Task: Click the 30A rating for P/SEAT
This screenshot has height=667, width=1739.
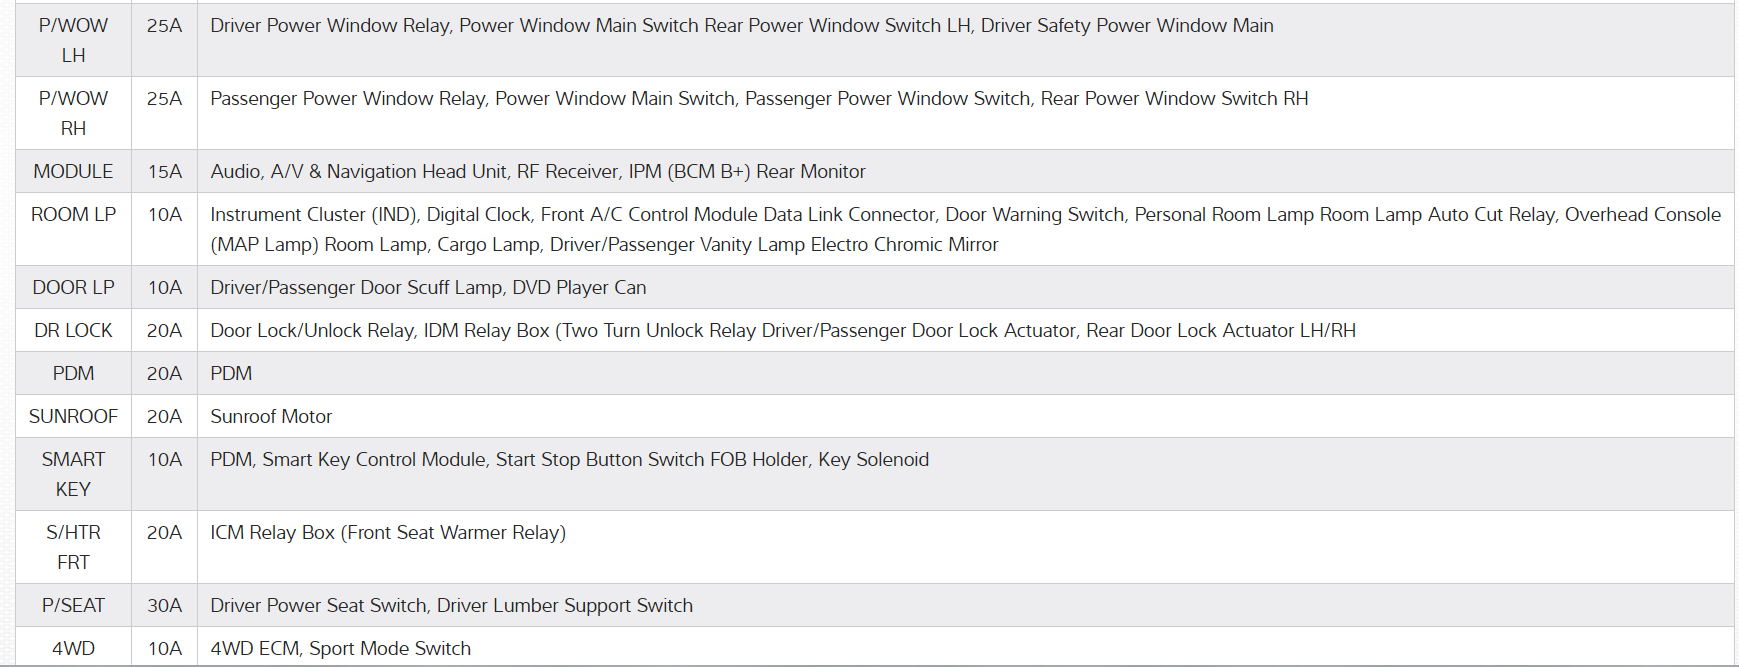Action: 164,605
